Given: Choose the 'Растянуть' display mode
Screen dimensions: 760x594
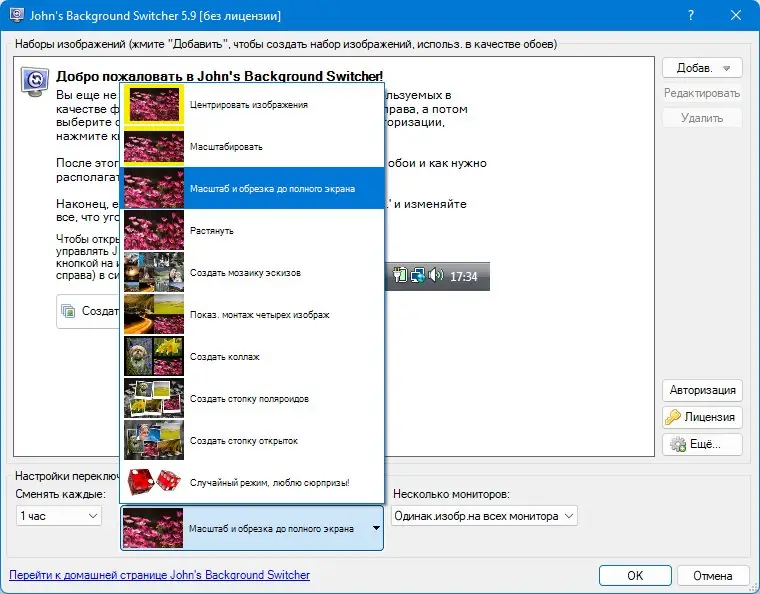Looking at the screenshot, I should click(252, 231).
